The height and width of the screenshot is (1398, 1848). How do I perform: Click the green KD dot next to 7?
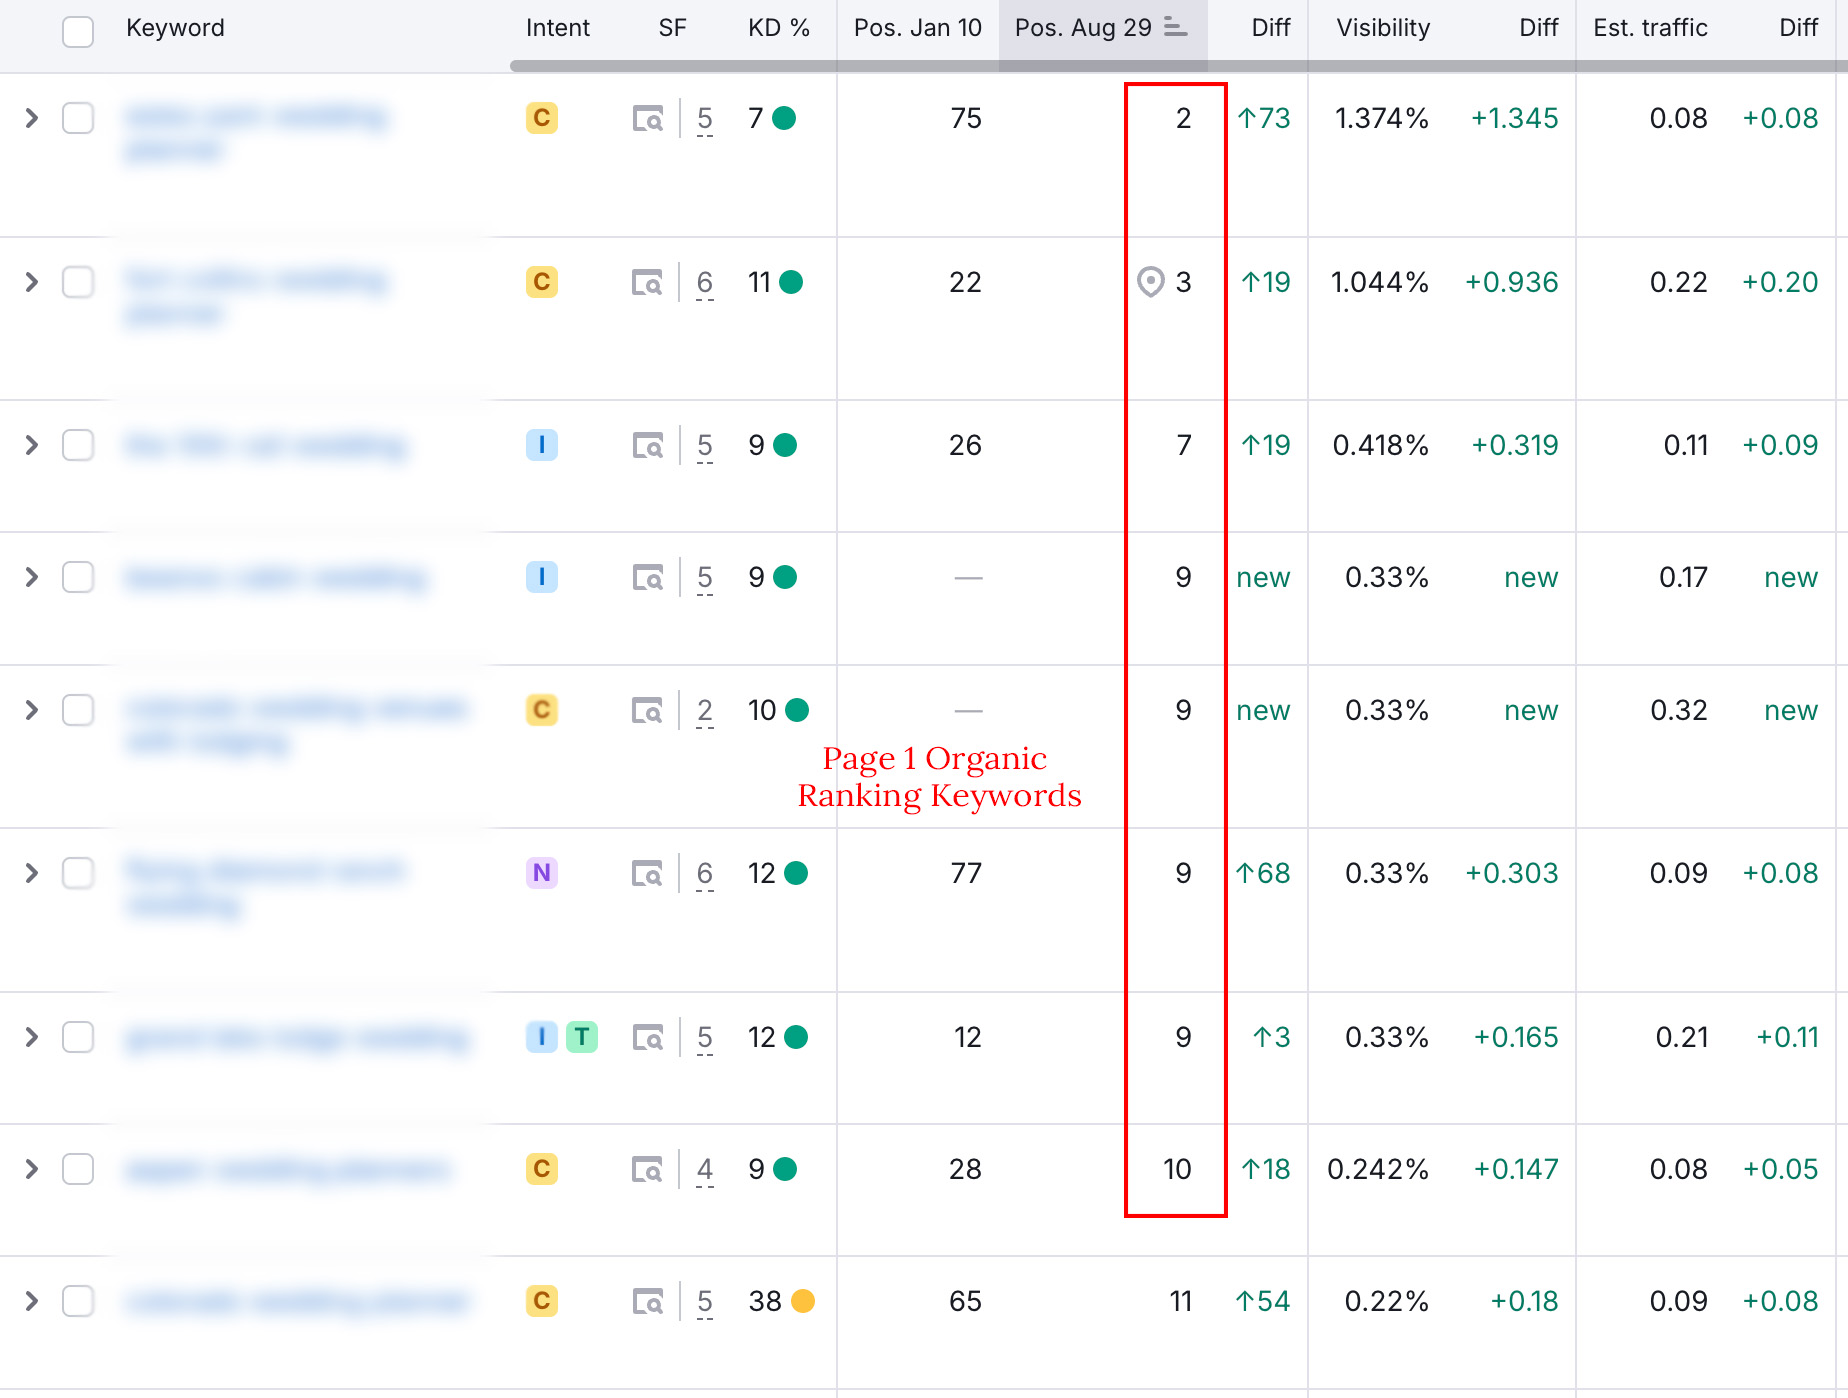pyautogui.click(x=785, y=118)
